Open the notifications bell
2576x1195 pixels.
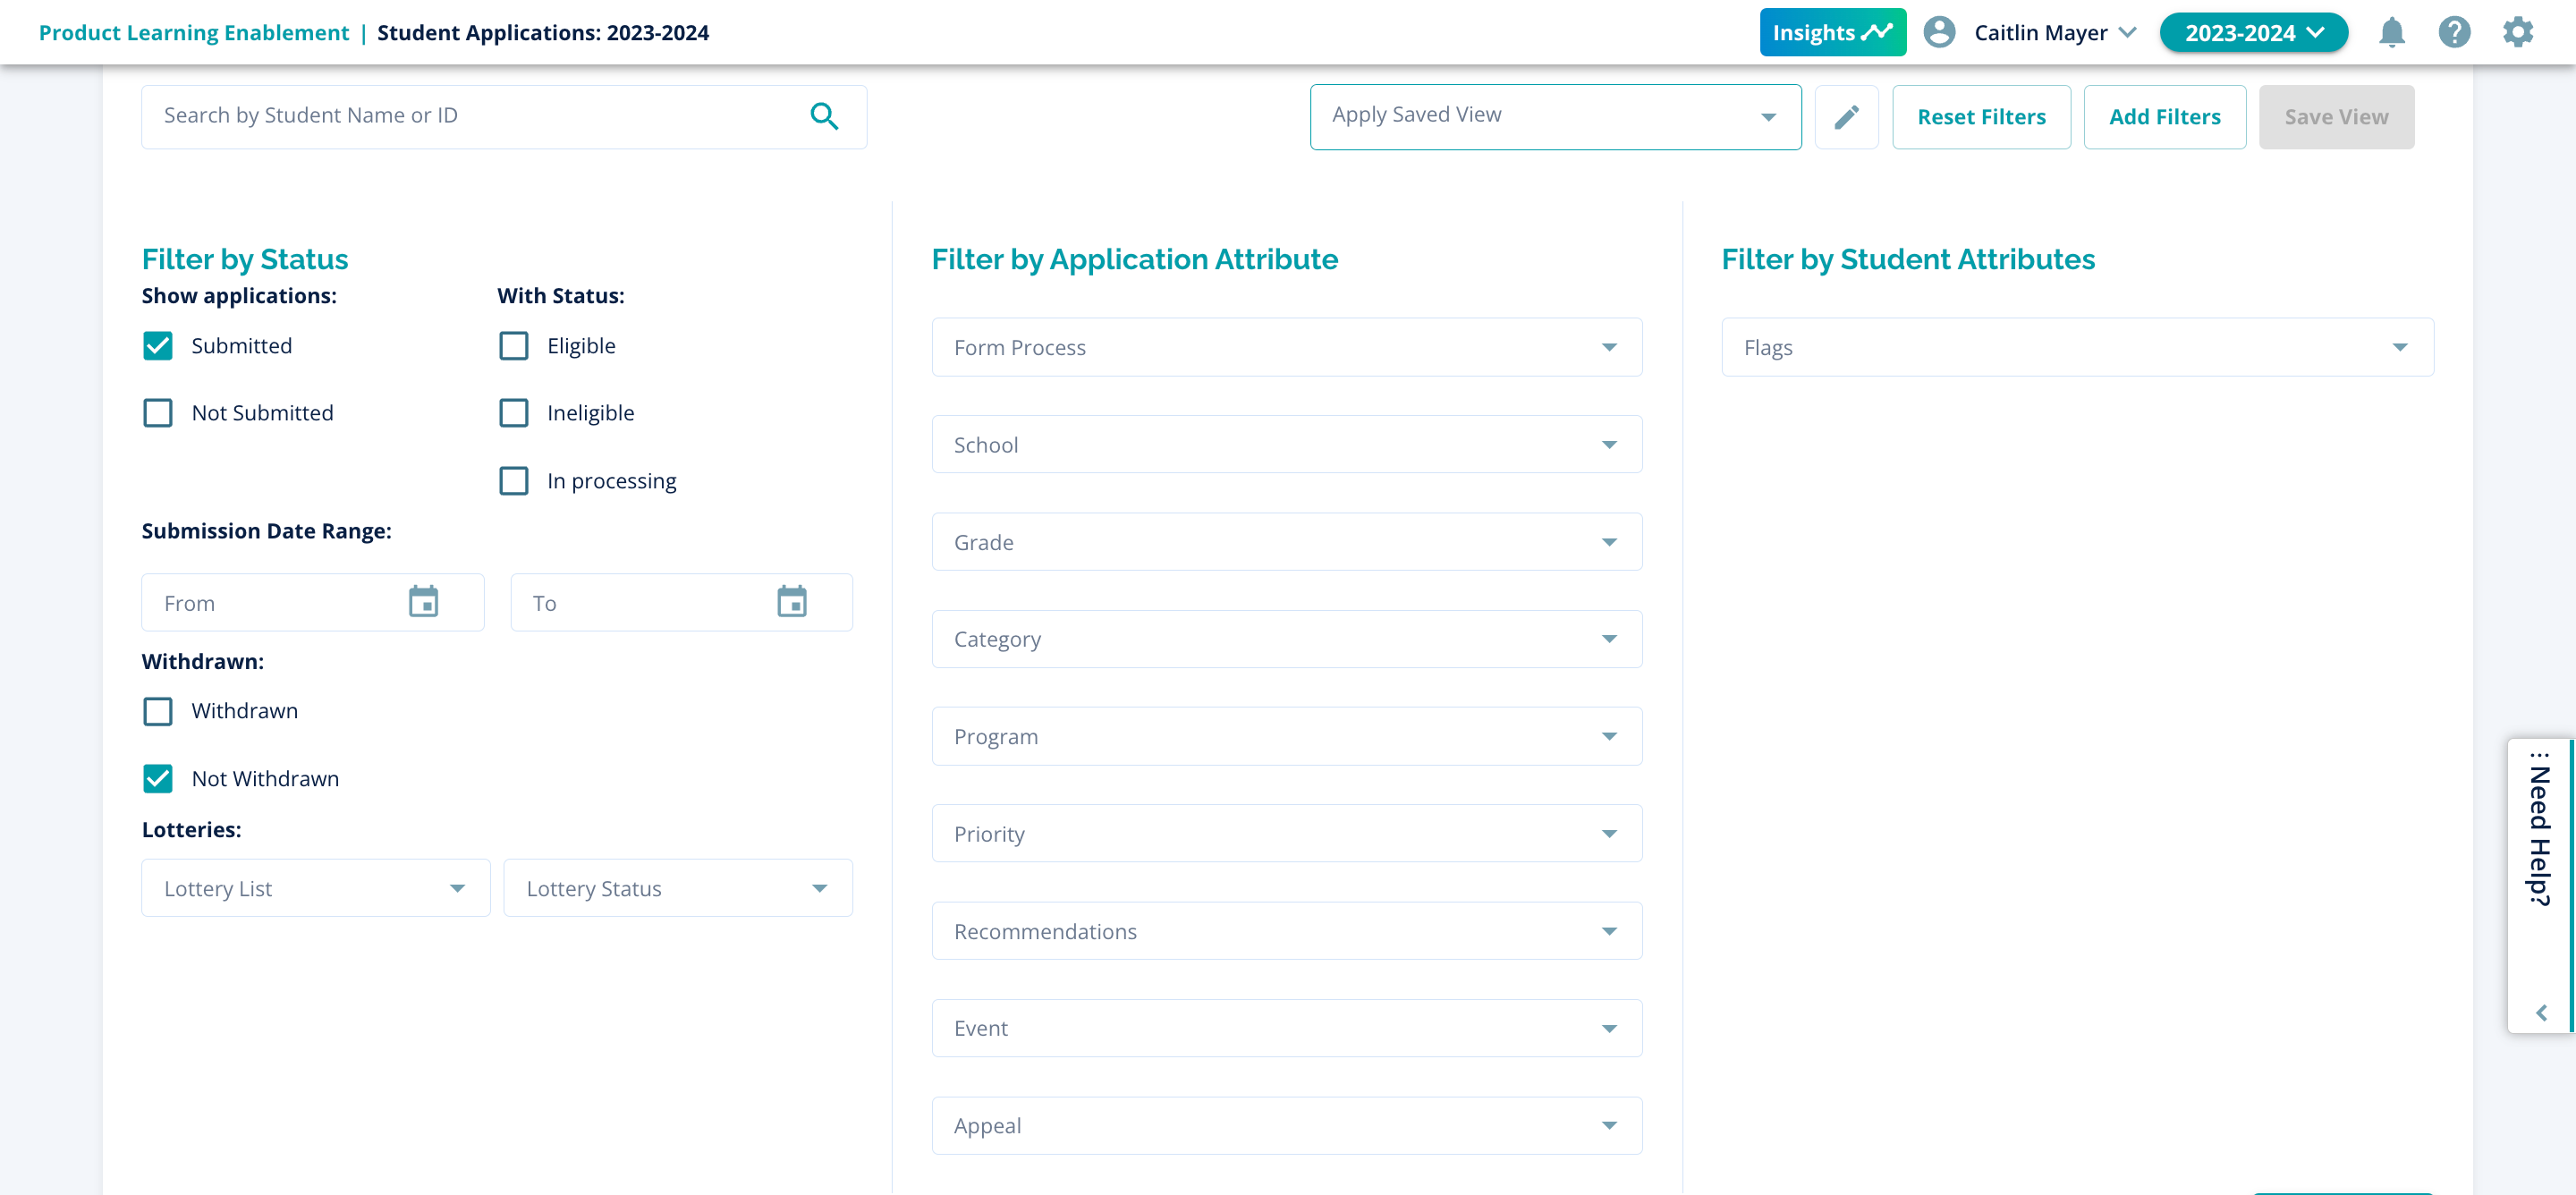click(2391, 32)
